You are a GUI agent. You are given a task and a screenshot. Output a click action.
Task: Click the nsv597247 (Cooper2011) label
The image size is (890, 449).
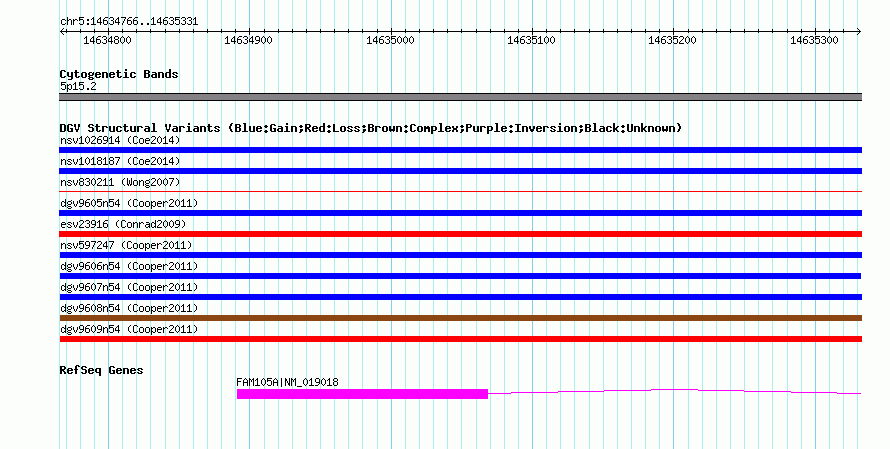126,245
